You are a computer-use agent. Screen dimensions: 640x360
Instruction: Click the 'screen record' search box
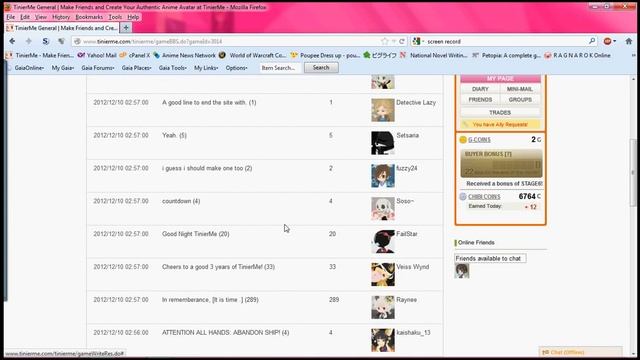pos(506,41)
